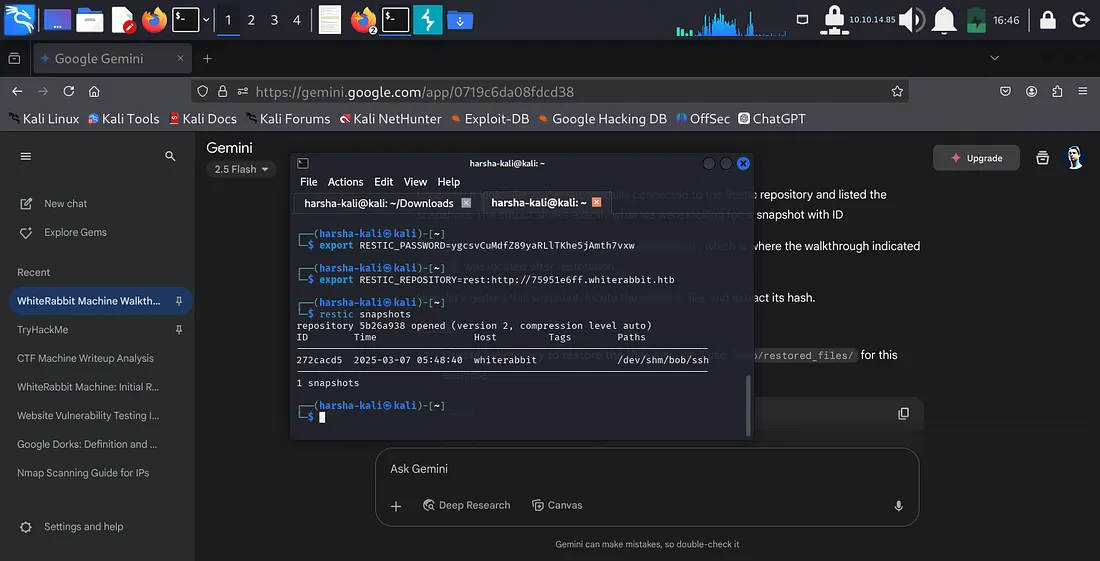
Task: Start a New chat in Gemini
Action: (x=55, y=203)
